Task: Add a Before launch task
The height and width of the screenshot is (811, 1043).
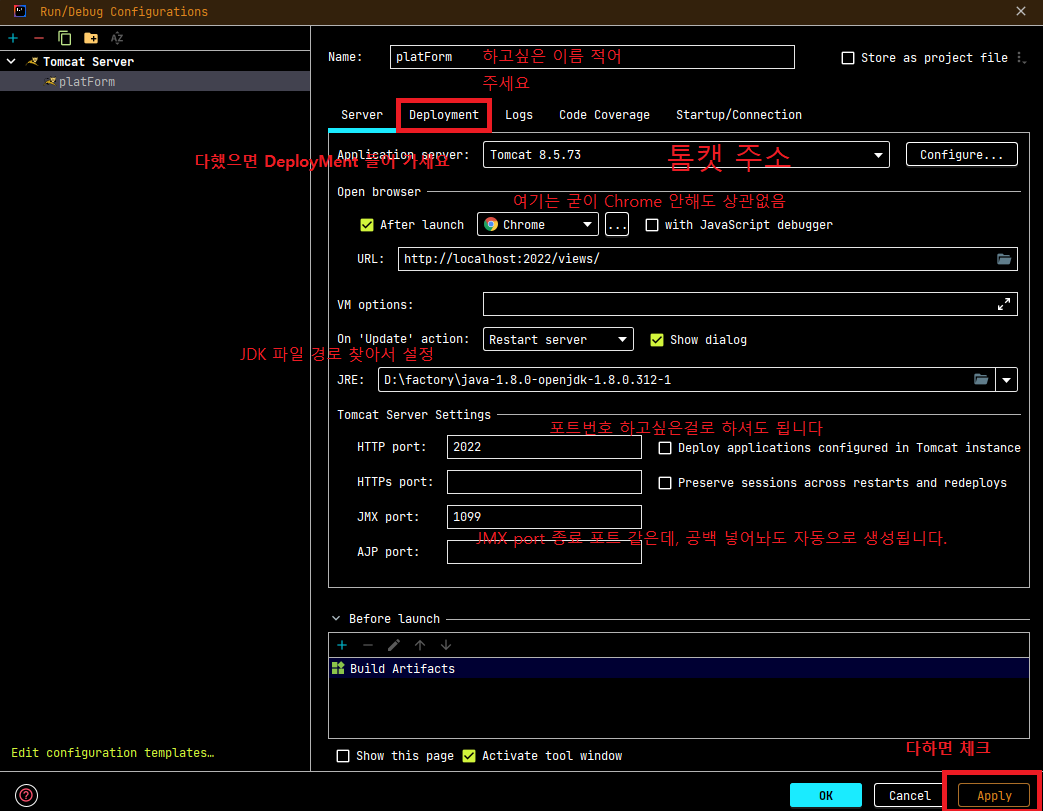Action: [x=342, y=645]
